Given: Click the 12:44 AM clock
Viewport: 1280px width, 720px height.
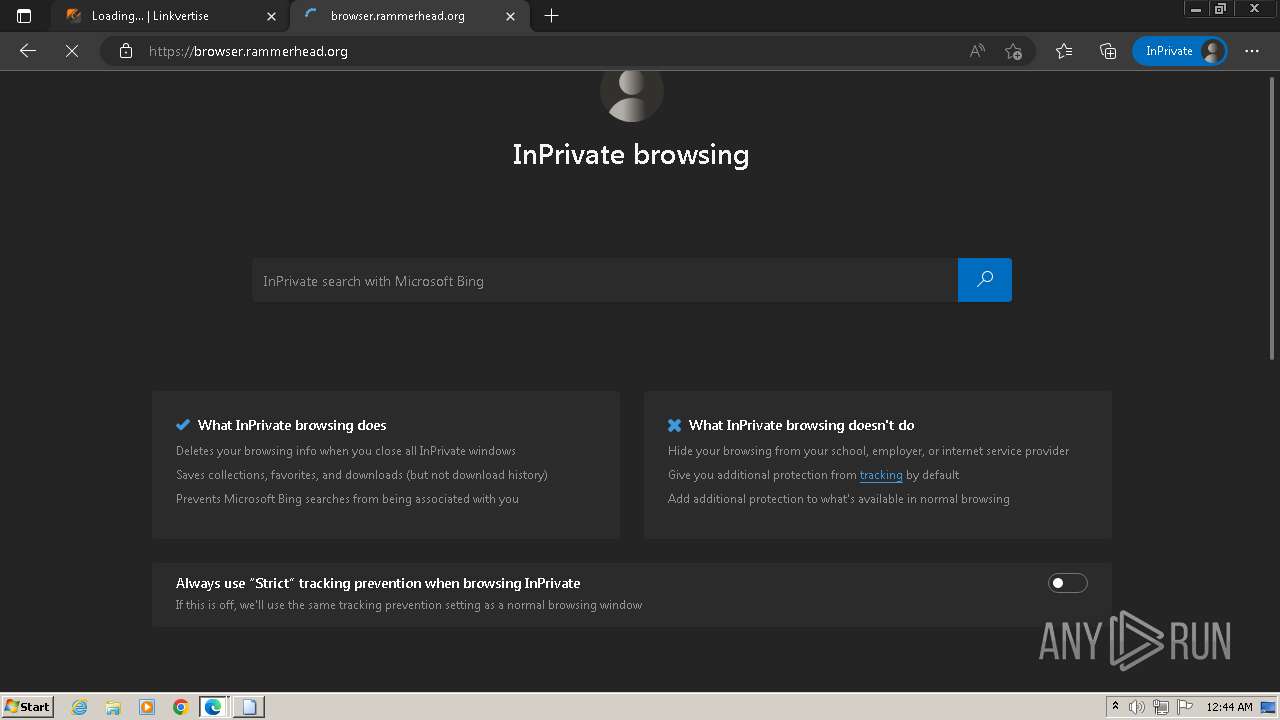Looking at the screenshot, I should (1229, 707).
